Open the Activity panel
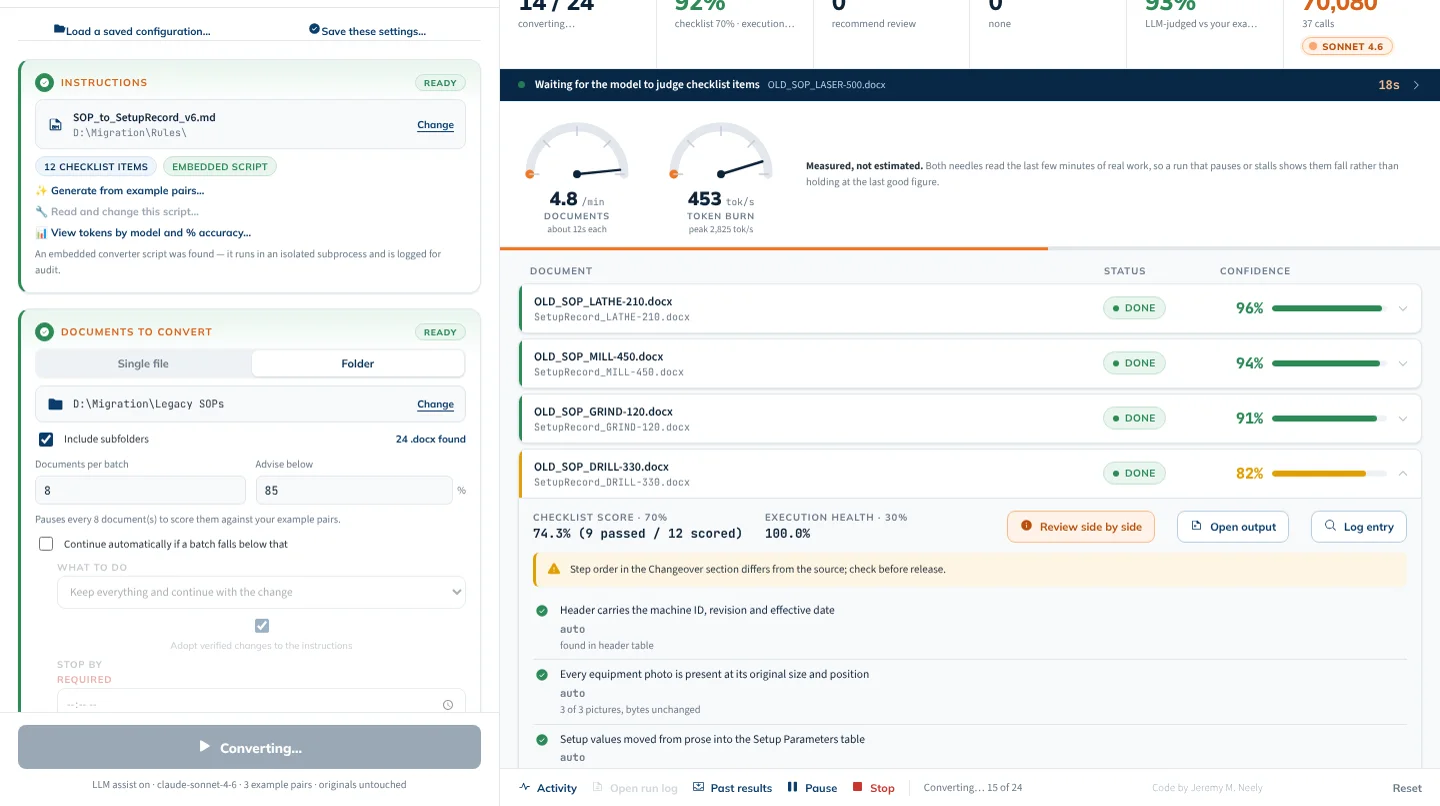The width and height of the screenshot is (1440, 806). point(548,788)
